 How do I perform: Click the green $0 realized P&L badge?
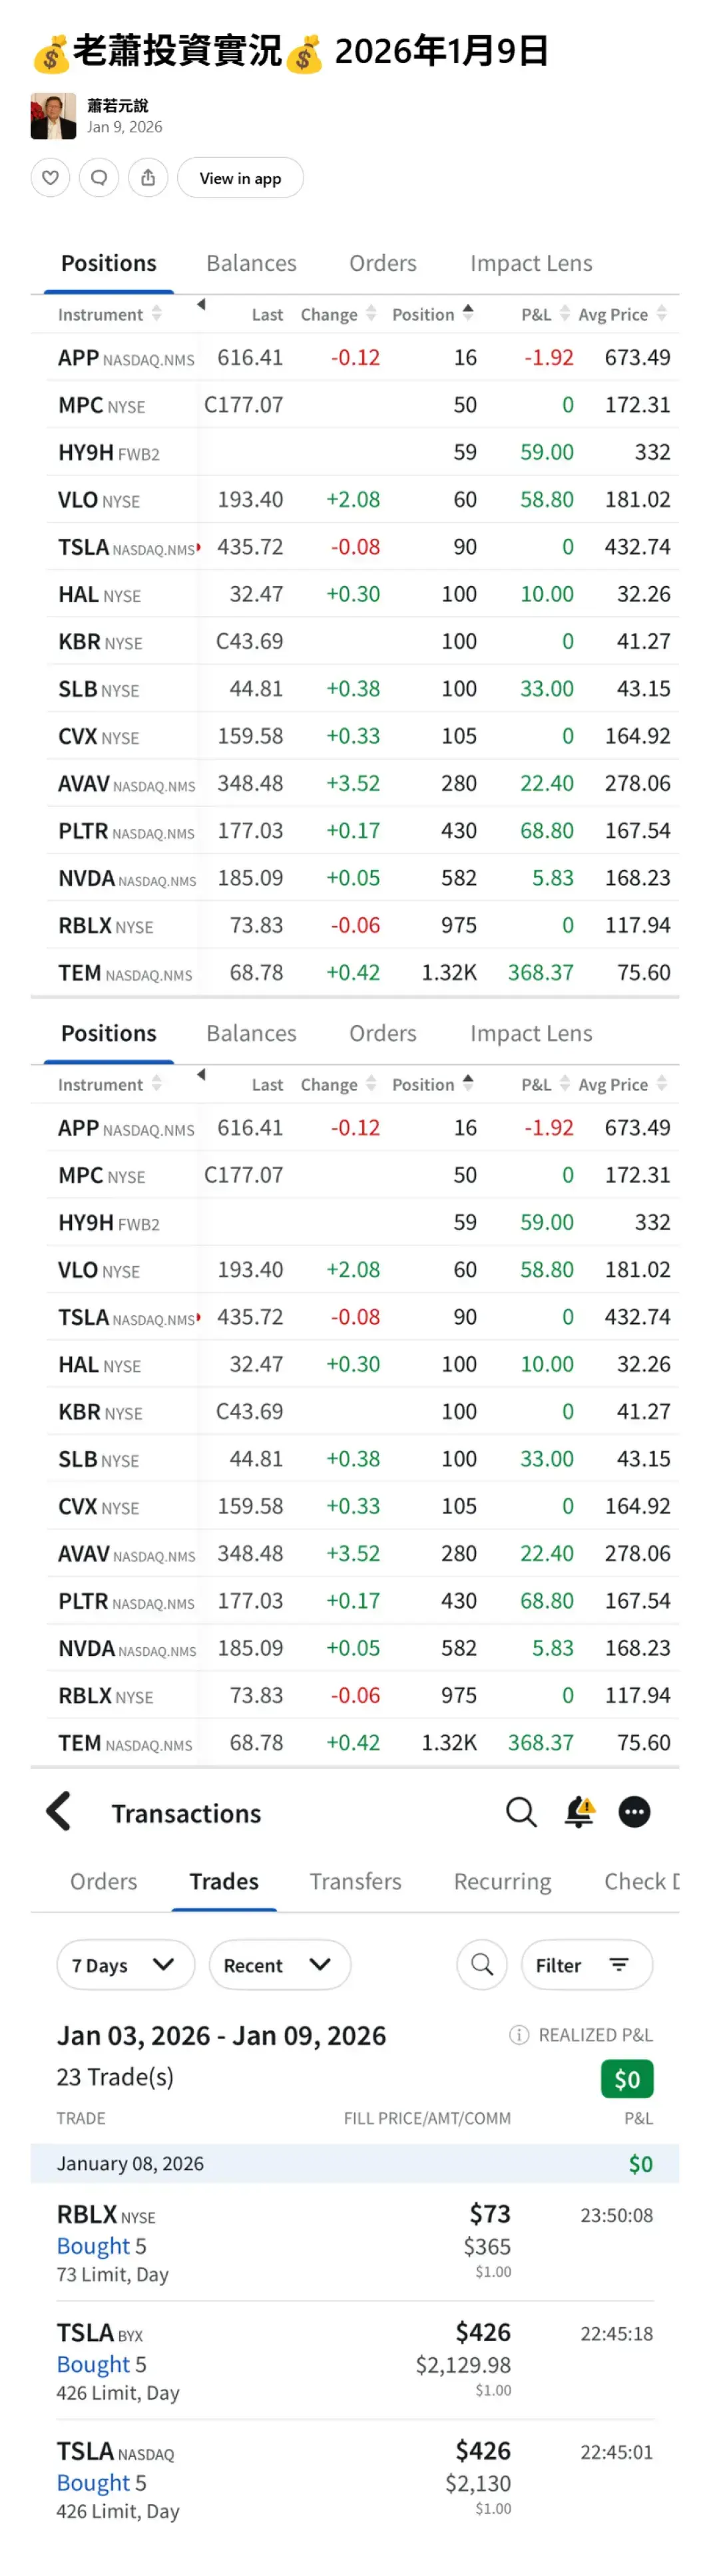(627, 2080)
